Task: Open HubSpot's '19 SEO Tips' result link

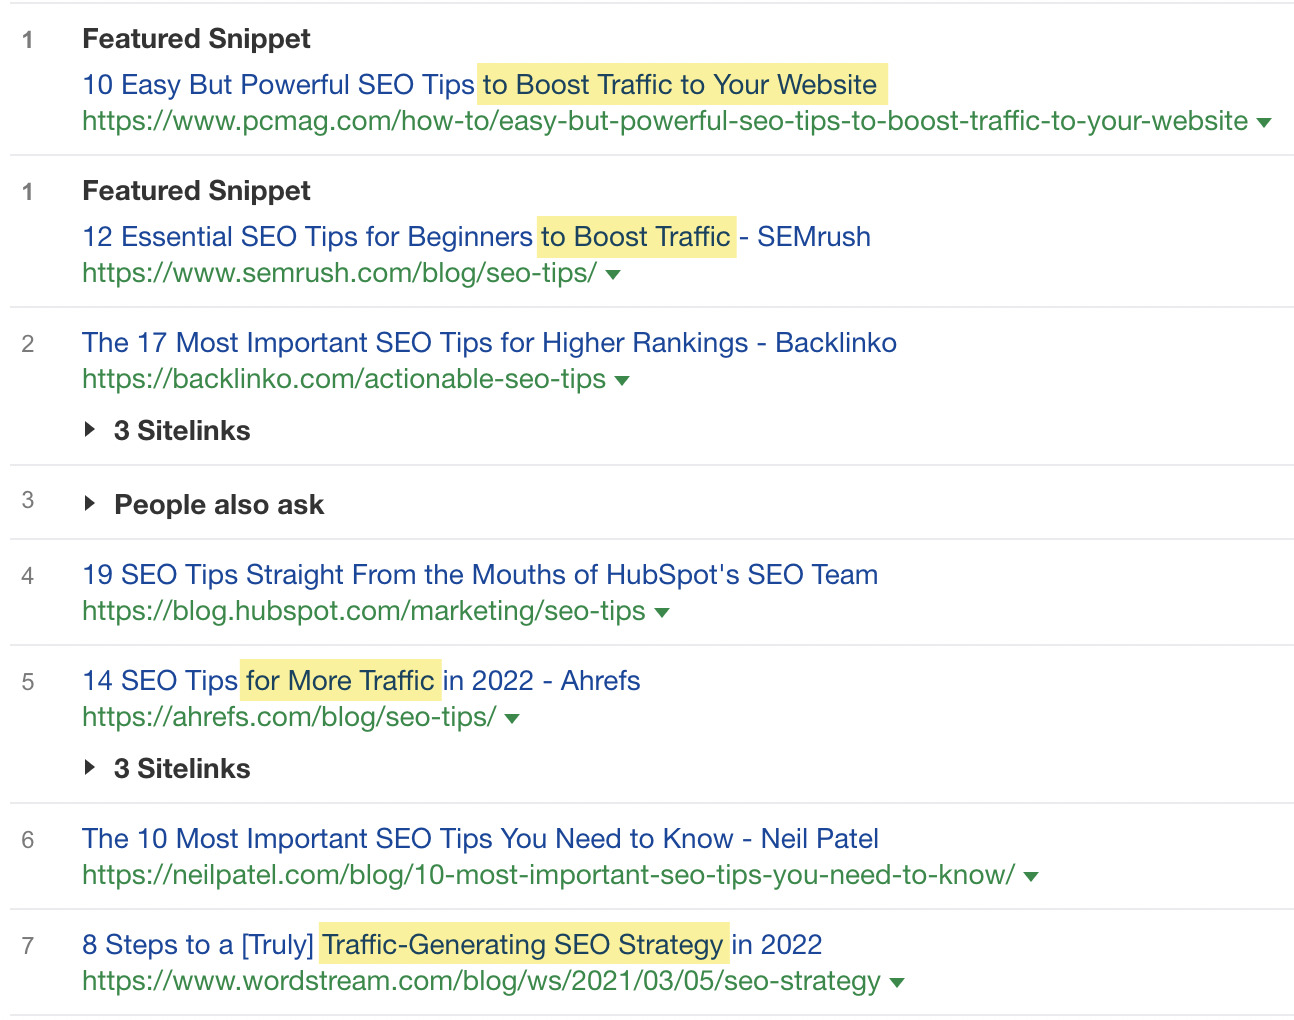Action: click(x=480, y=575)
